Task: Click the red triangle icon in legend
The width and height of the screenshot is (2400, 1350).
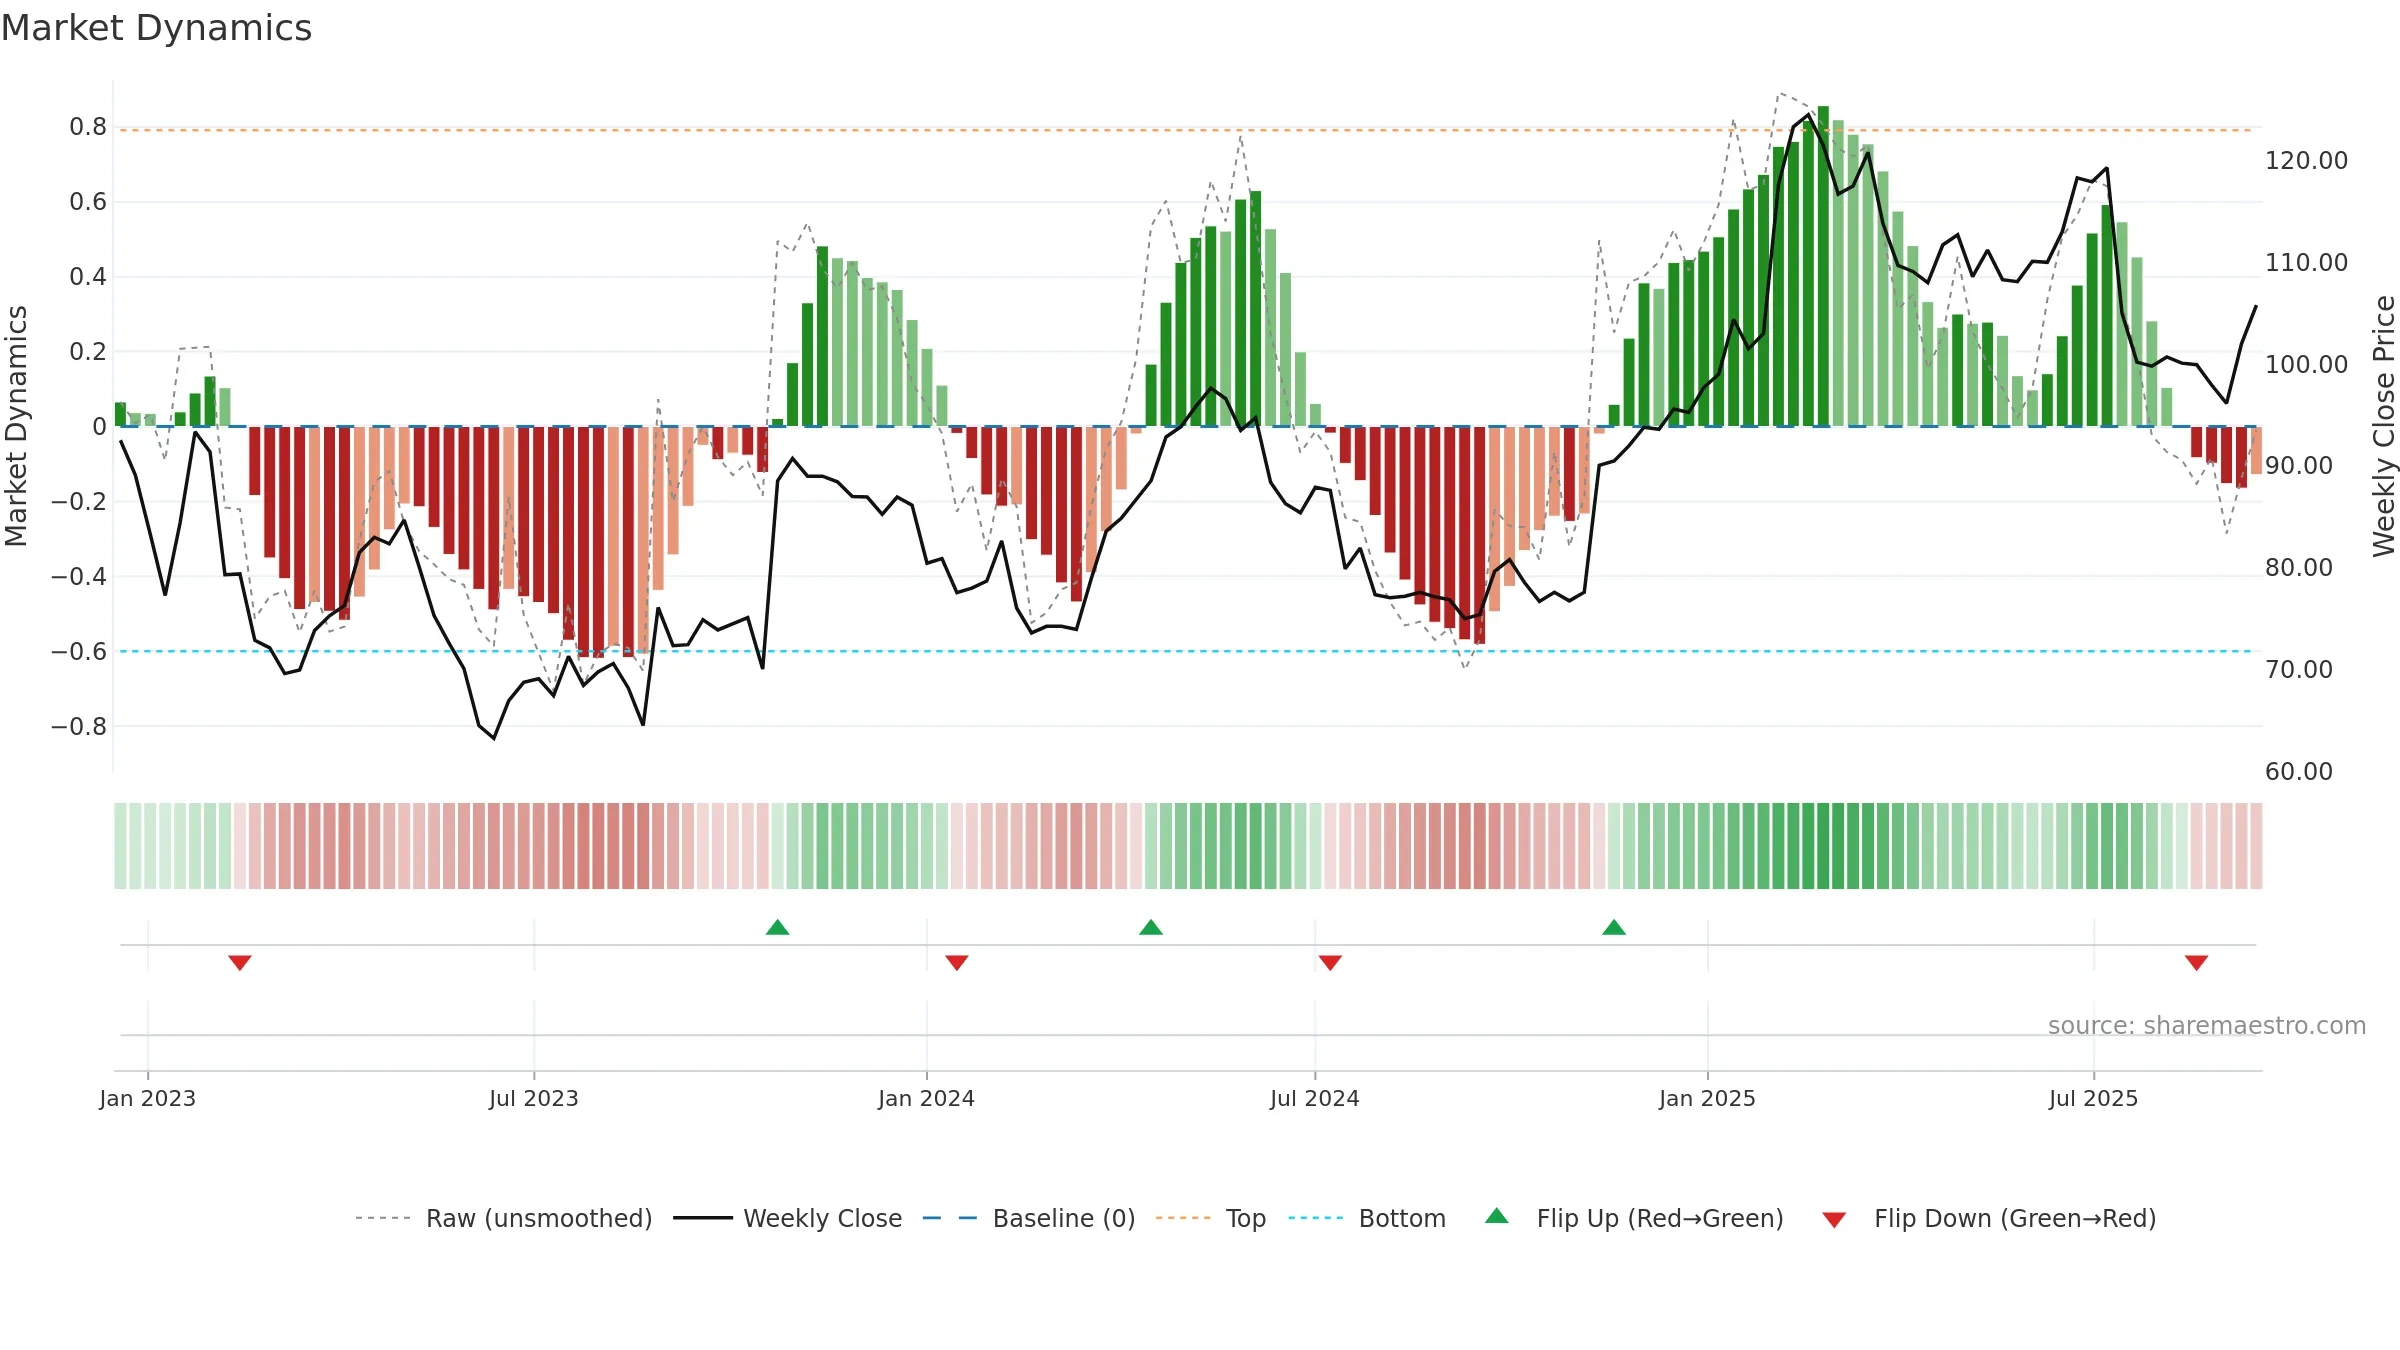Action: (x=1834, y=1220)
